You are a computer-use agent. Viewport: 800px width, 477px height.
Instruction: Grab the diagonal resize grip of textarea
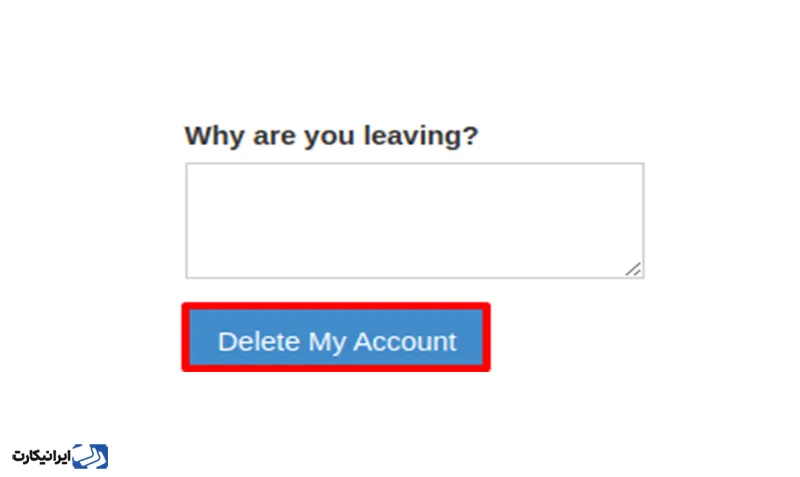633,268
